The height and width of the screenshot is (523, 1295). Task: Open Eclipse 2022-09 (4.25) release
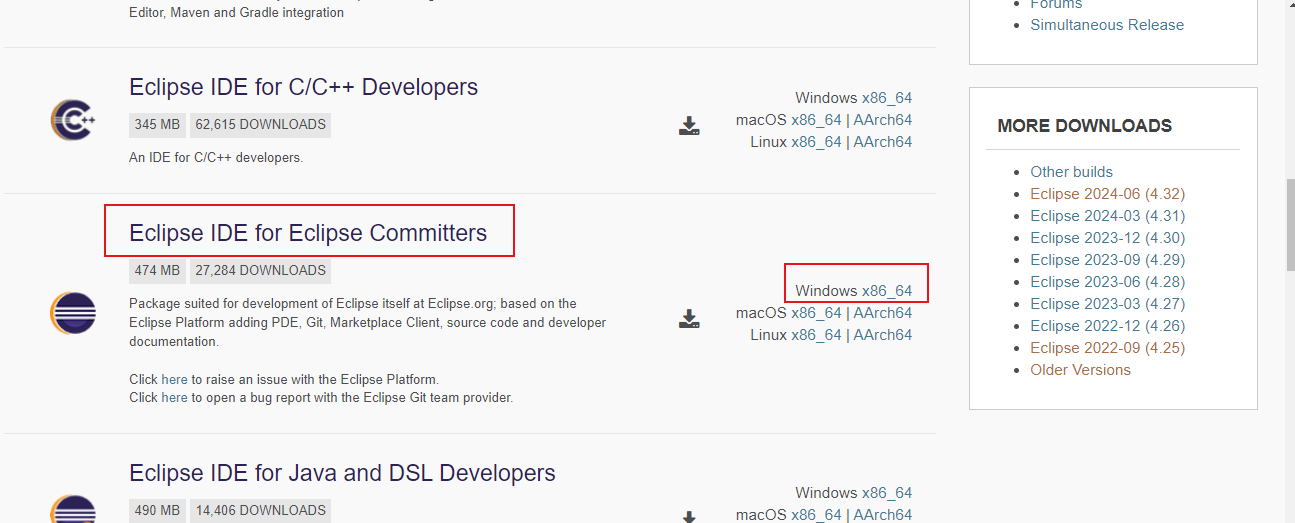(1107, 348)
